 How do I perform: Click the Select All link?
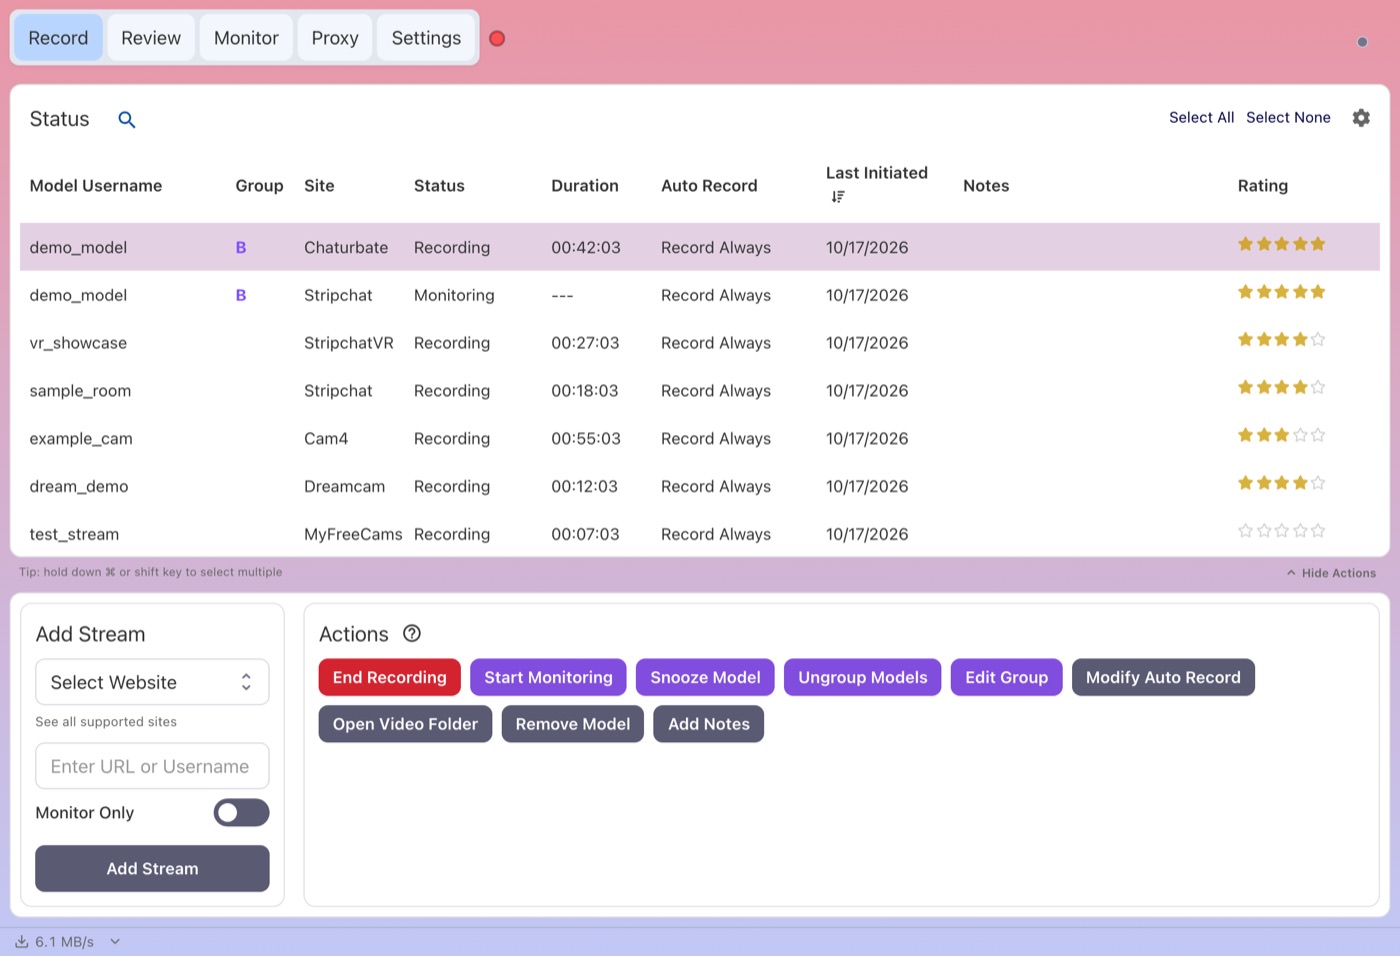click(1201, 118)
